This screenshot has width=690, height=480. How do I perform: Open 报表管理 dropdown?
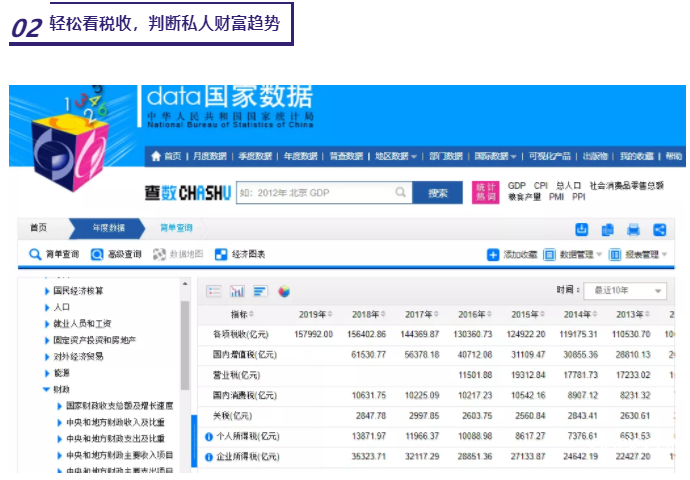(x=638, y=255)
